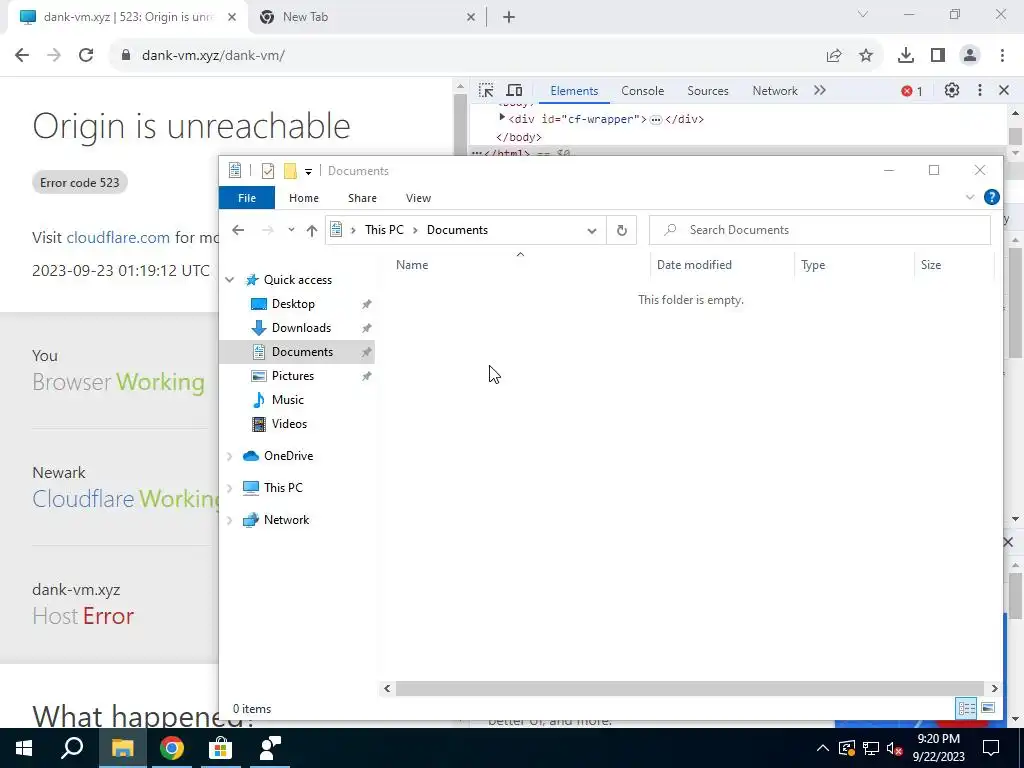The image size is (1024, 768).
Task: Expand the Network tree node
Action: pyautogui.click(x=230, y=520)
